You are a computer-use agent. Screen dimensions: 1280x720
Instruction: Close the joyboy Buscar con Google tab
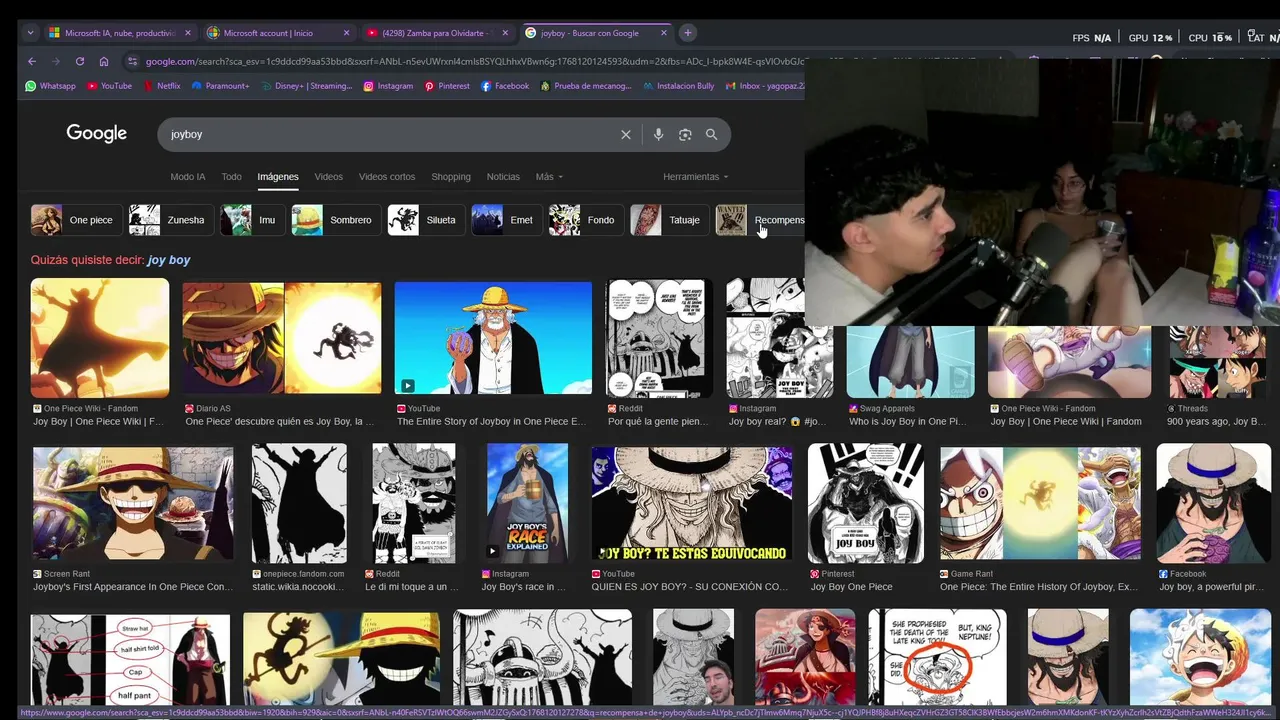(x=664, y=33)
